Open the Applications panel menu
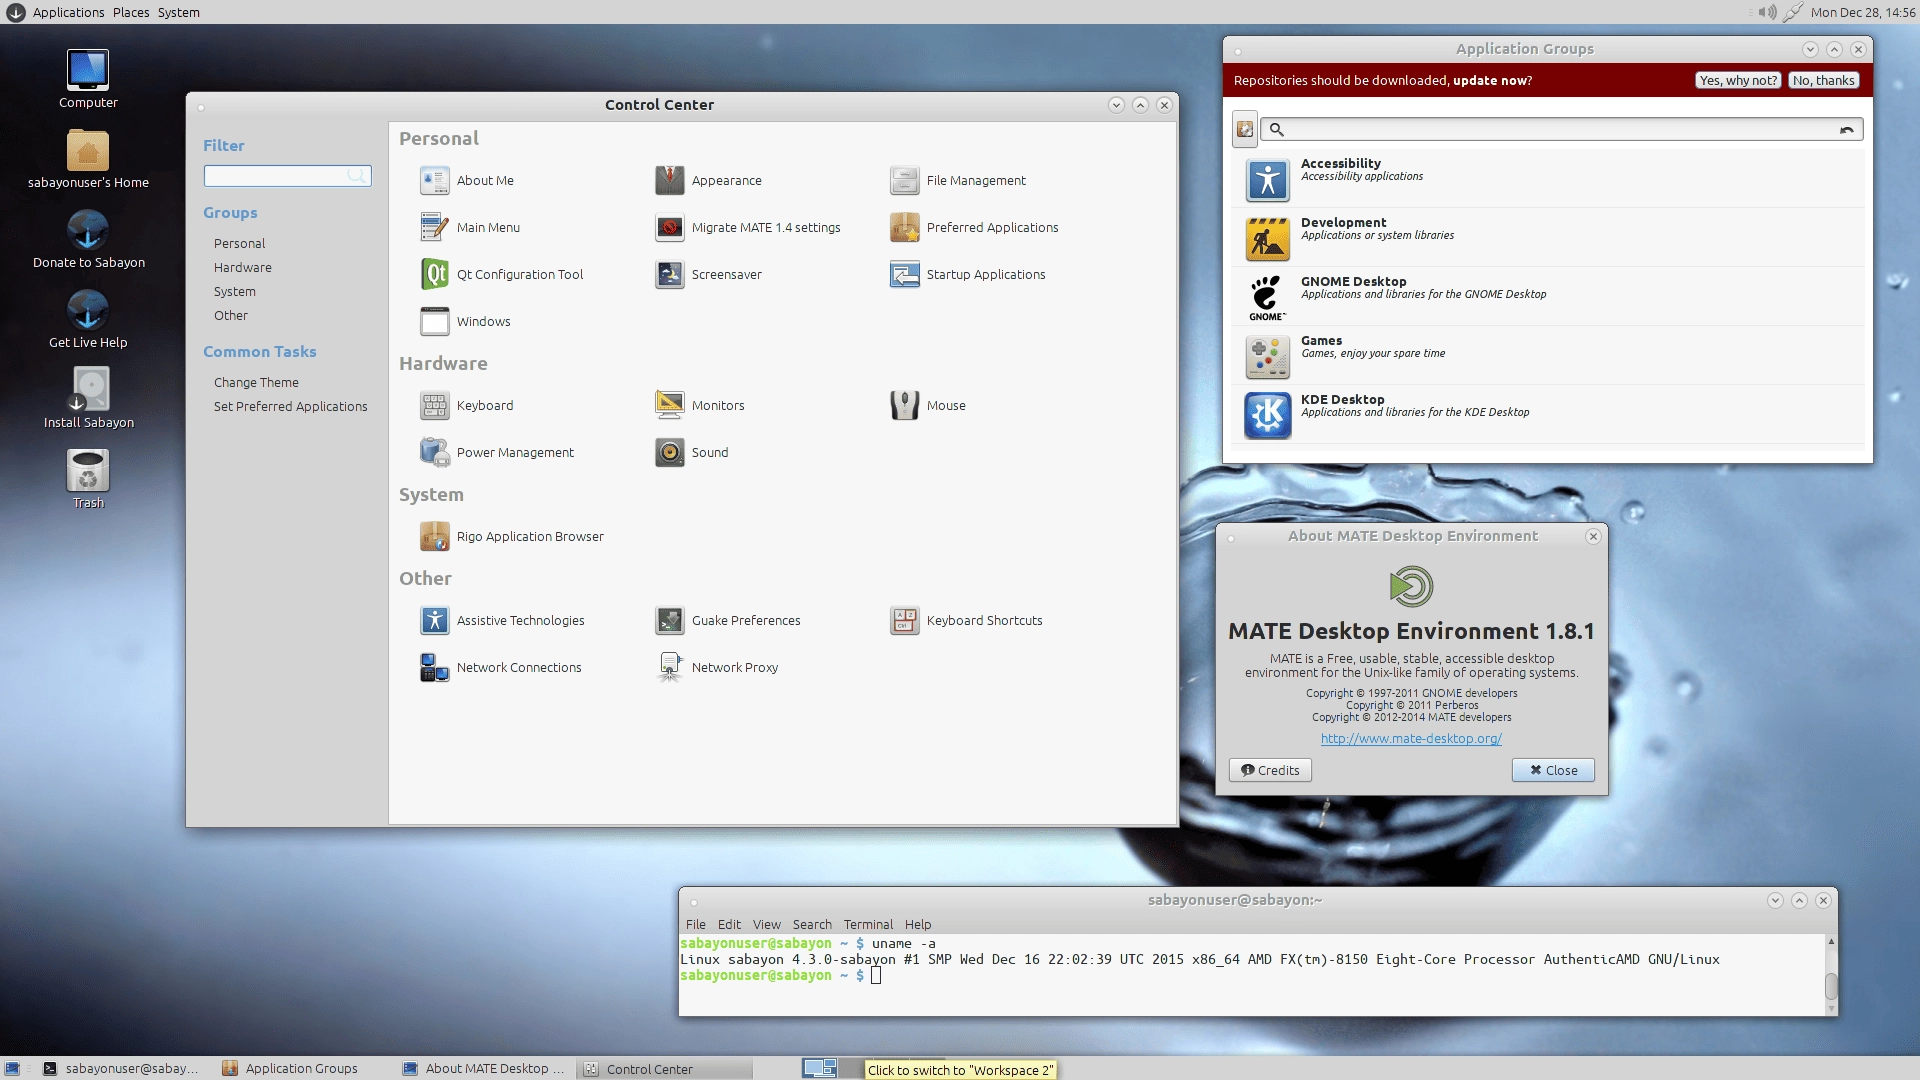 (68, 12)
